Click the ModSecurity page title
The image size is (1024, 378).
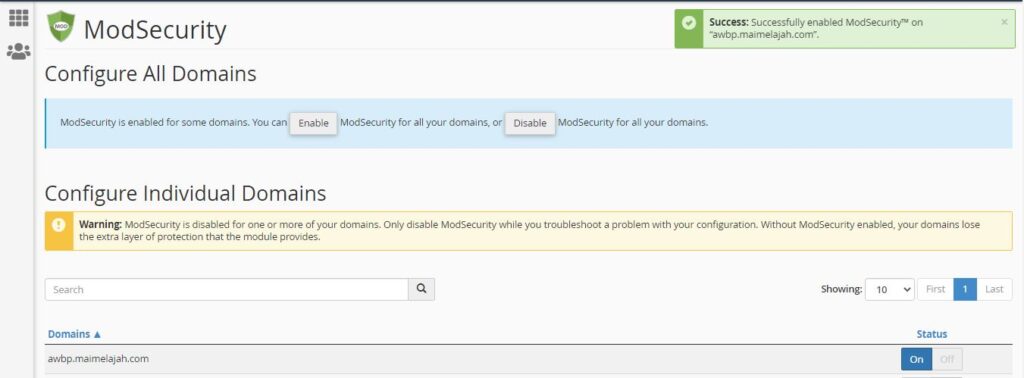point(155,30)
